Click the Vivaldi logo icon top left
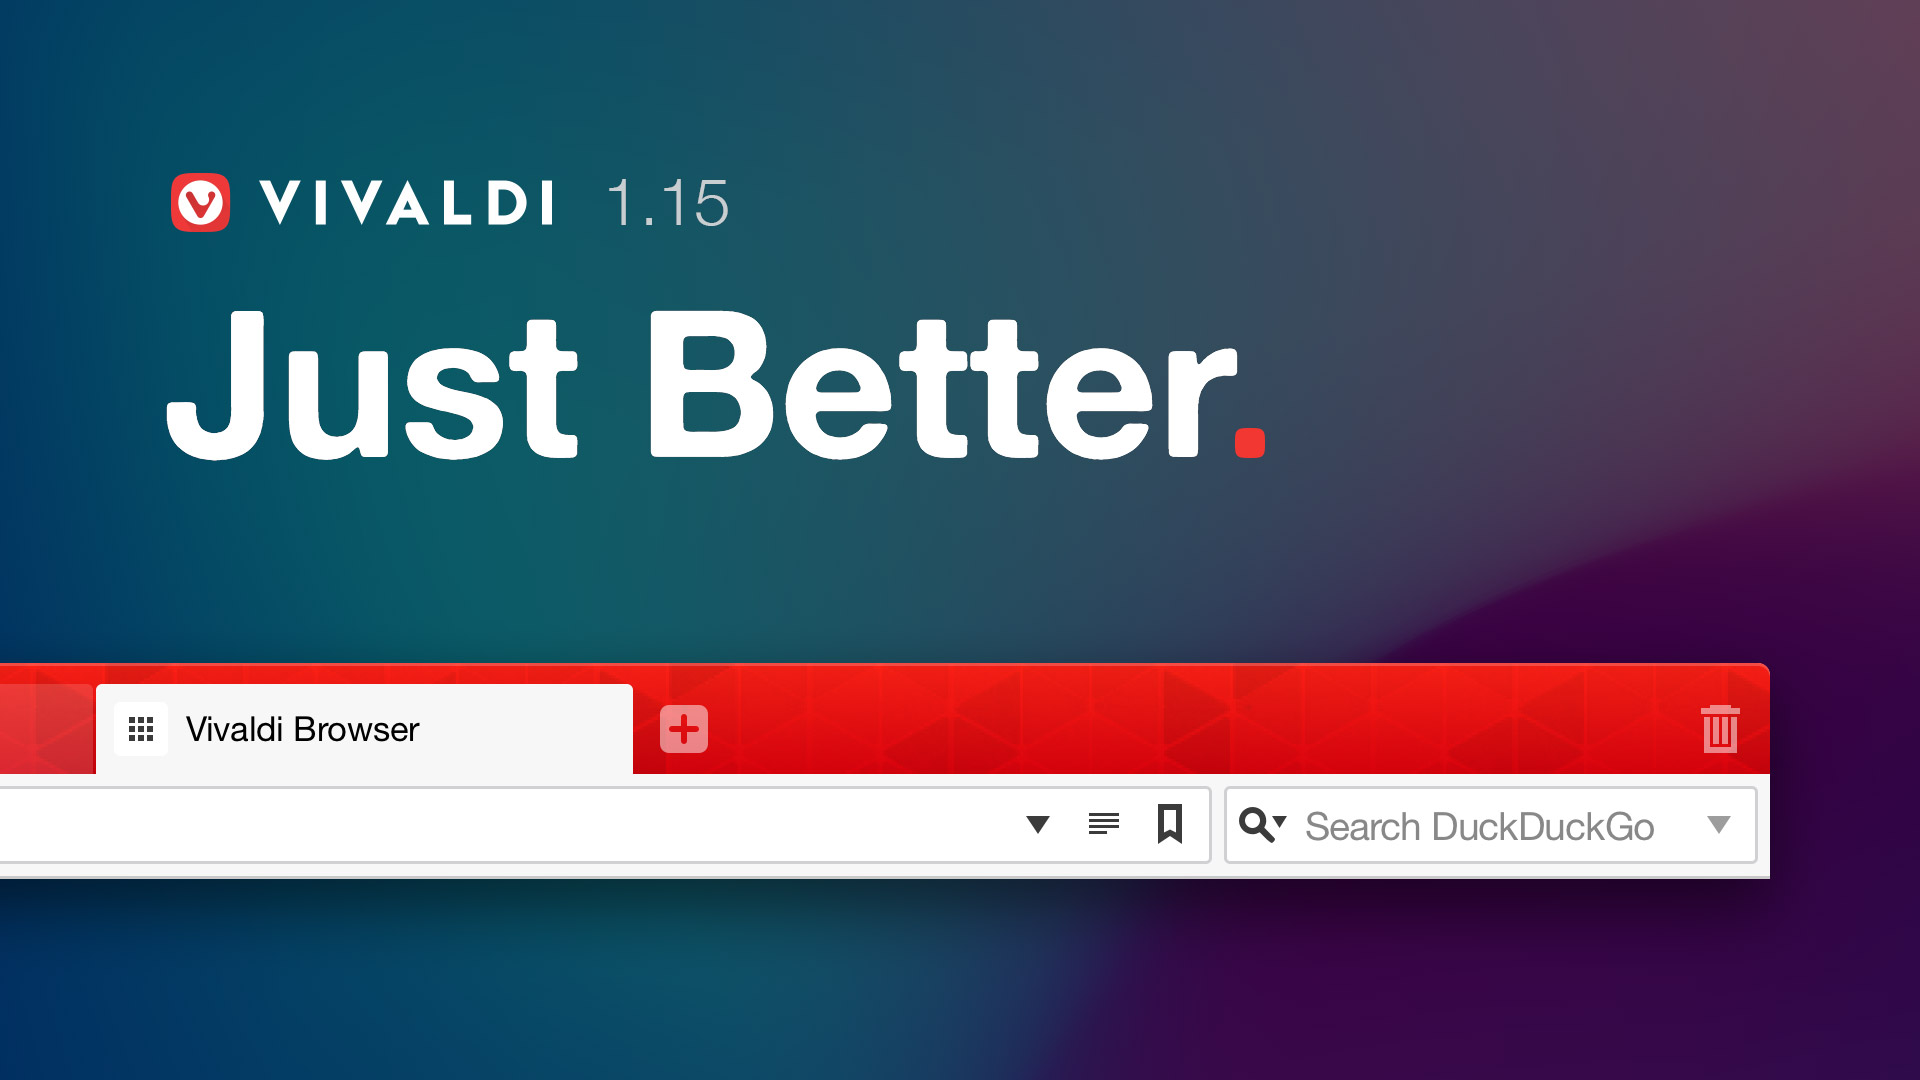This screenshot has width=1920, height=1080. [x=200, y=200]
